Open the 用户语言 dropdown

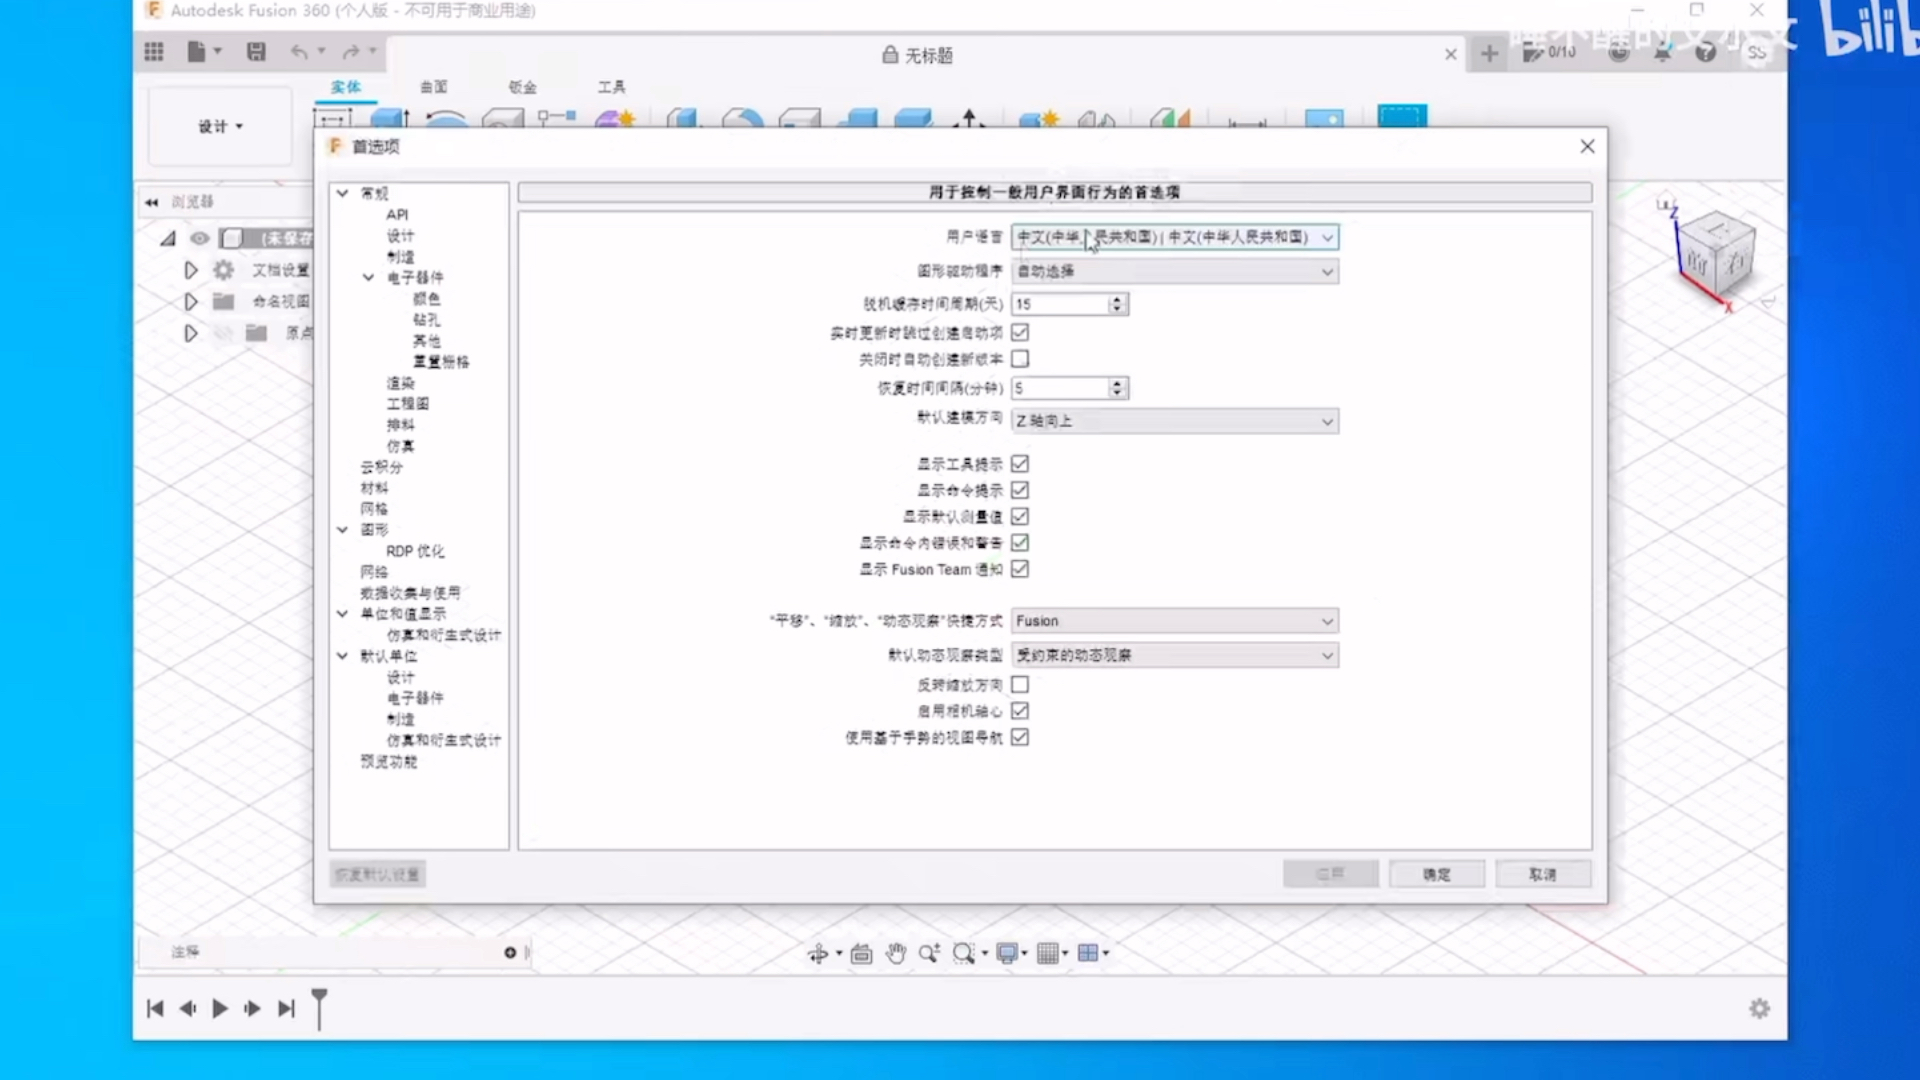pyautogui.click(x=1174, y=237)
